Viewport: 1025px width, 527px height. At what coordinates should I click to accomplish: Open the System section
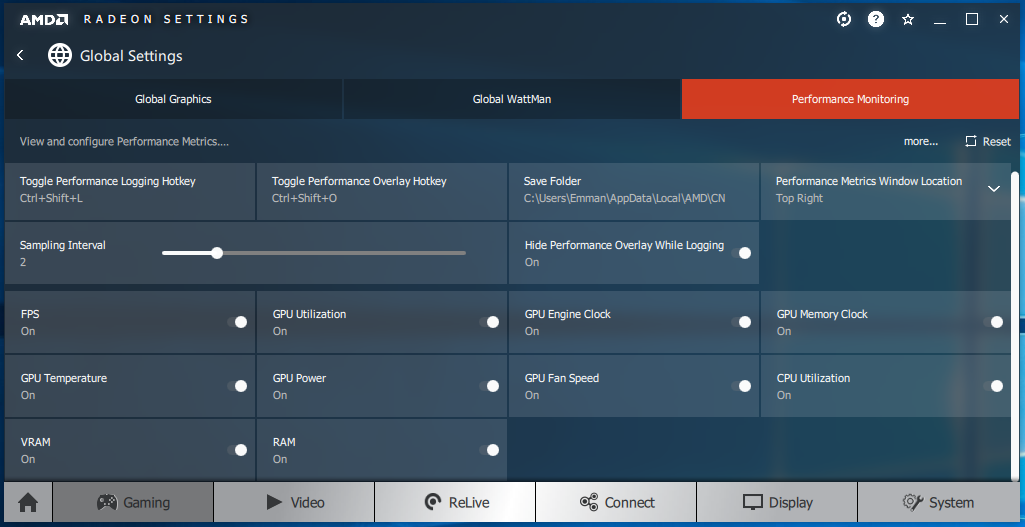[x=938, y=502]
